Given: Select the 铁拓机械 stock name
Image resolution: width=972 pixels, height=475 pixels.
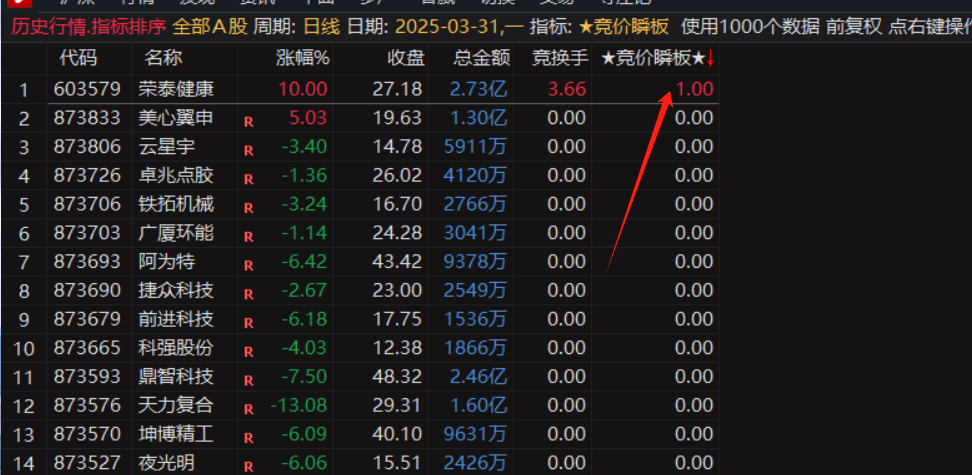Looking at the screenshot, I should click(x=176, y=204).
